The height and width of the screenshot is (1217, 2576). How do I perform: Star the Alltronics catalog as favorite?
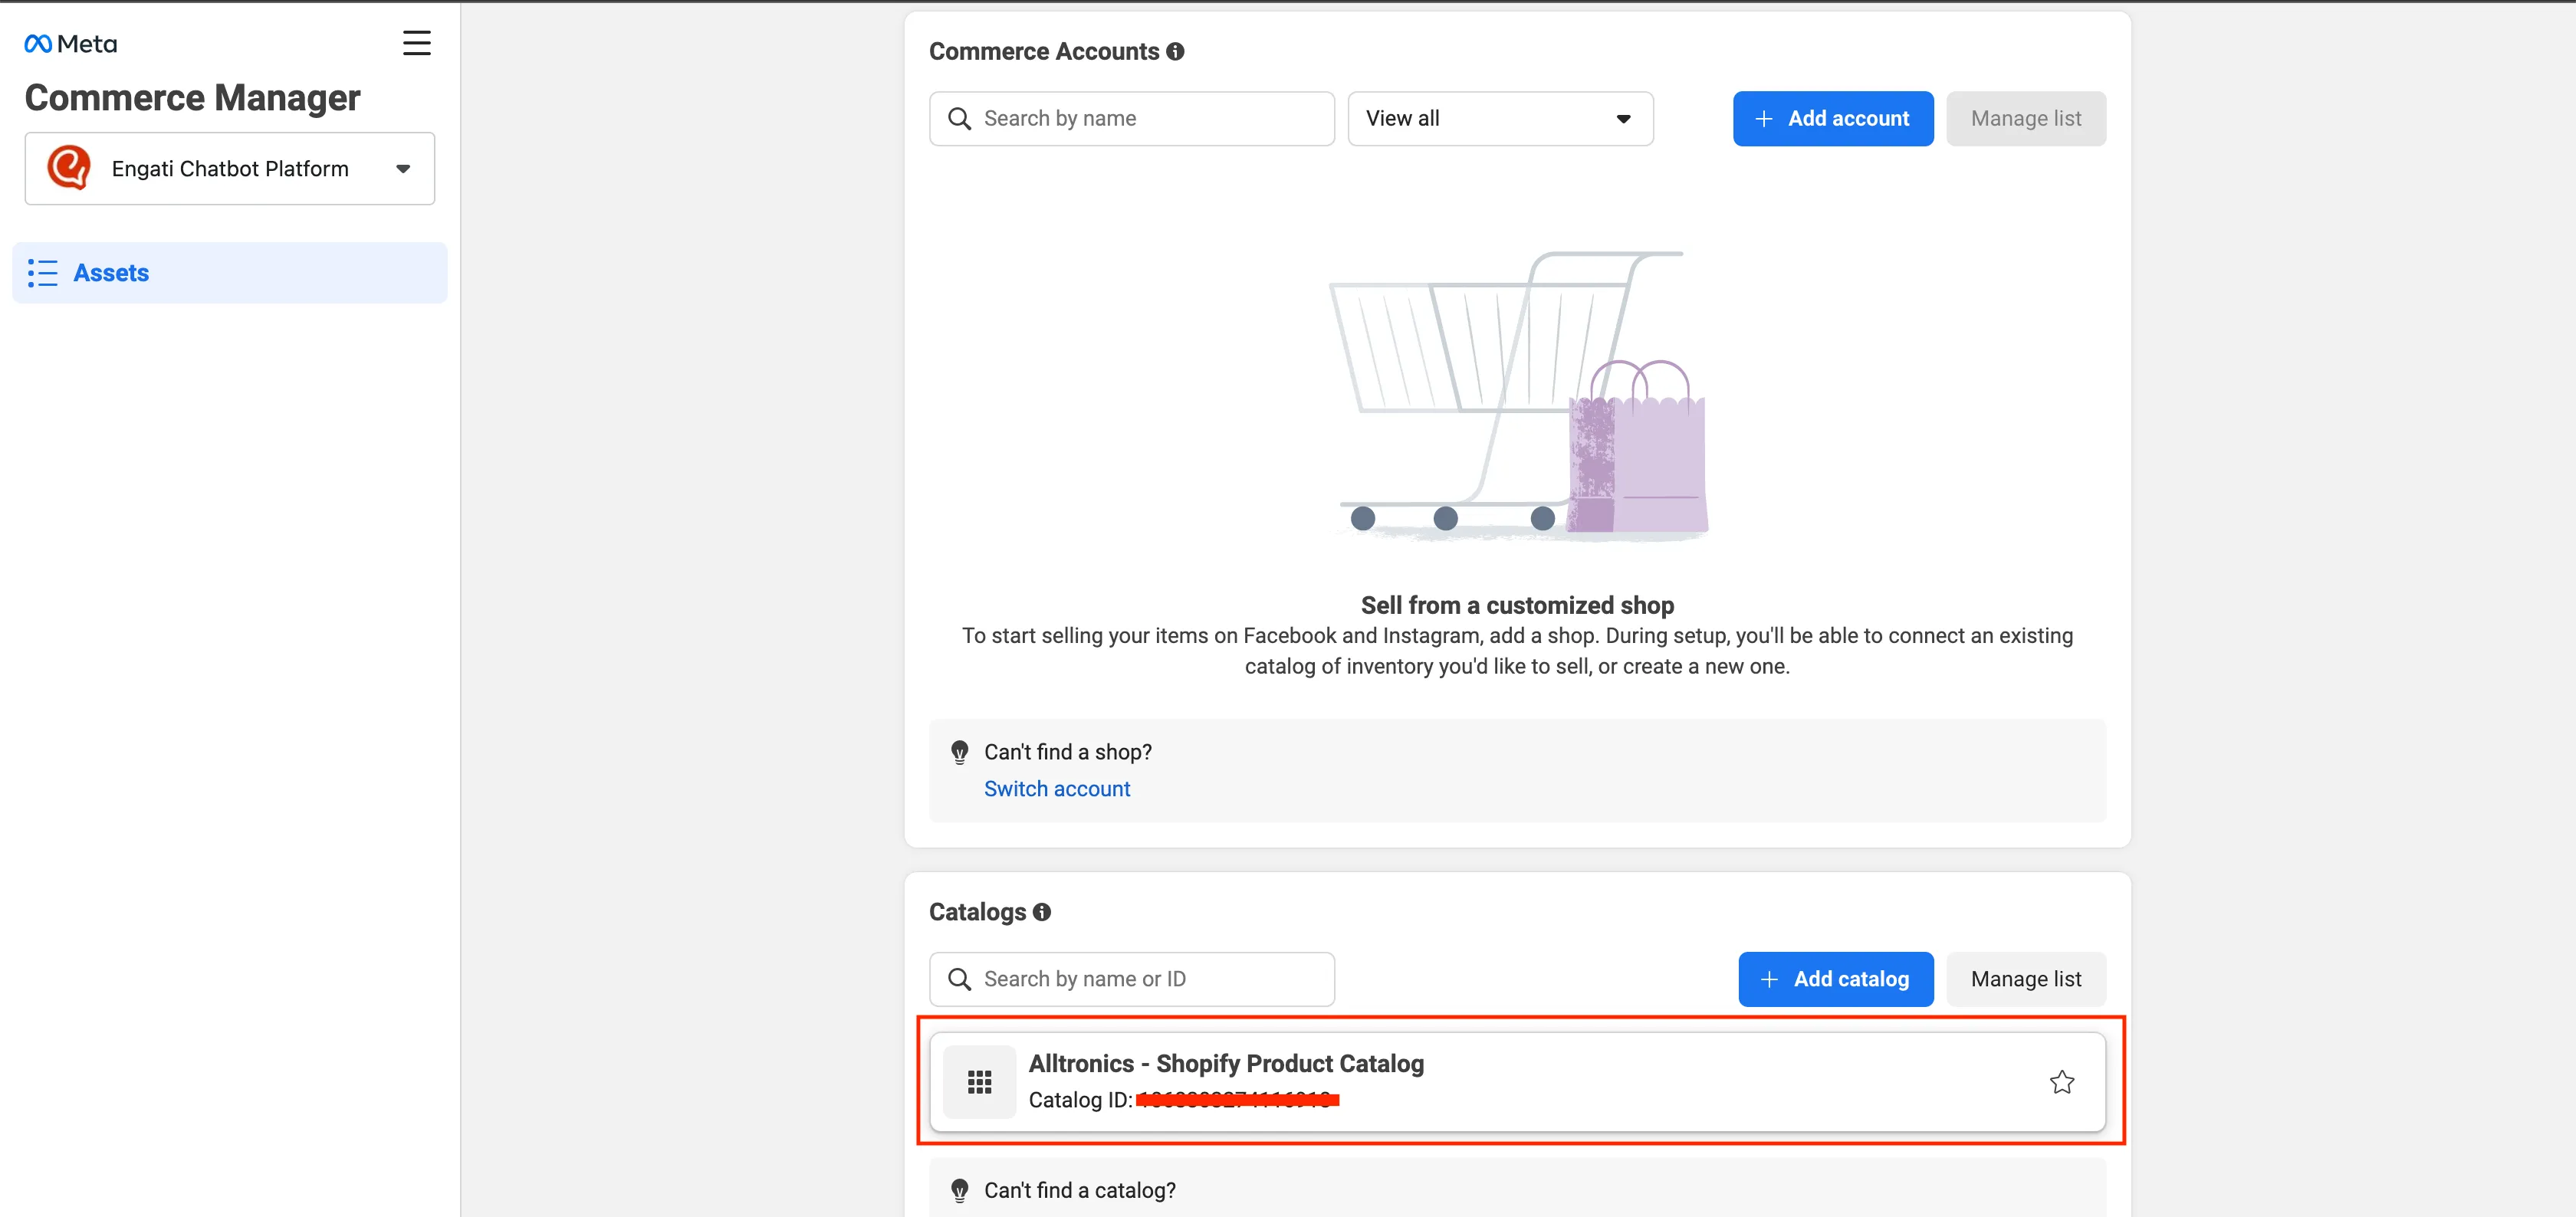(2061, 1082)
